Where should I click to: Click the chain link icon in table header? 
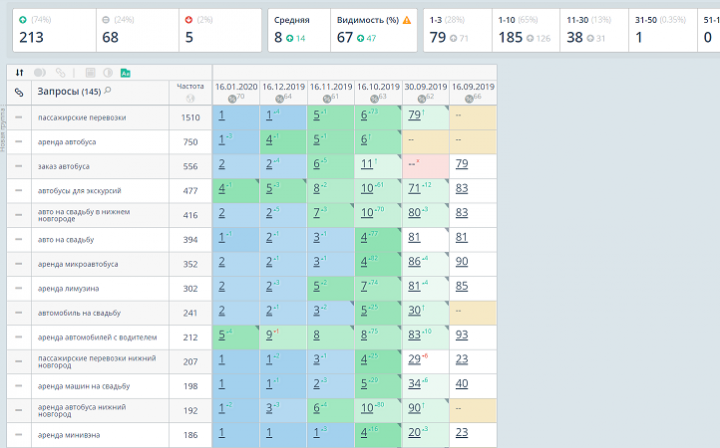pyautogui.click(x=19, y=92)
